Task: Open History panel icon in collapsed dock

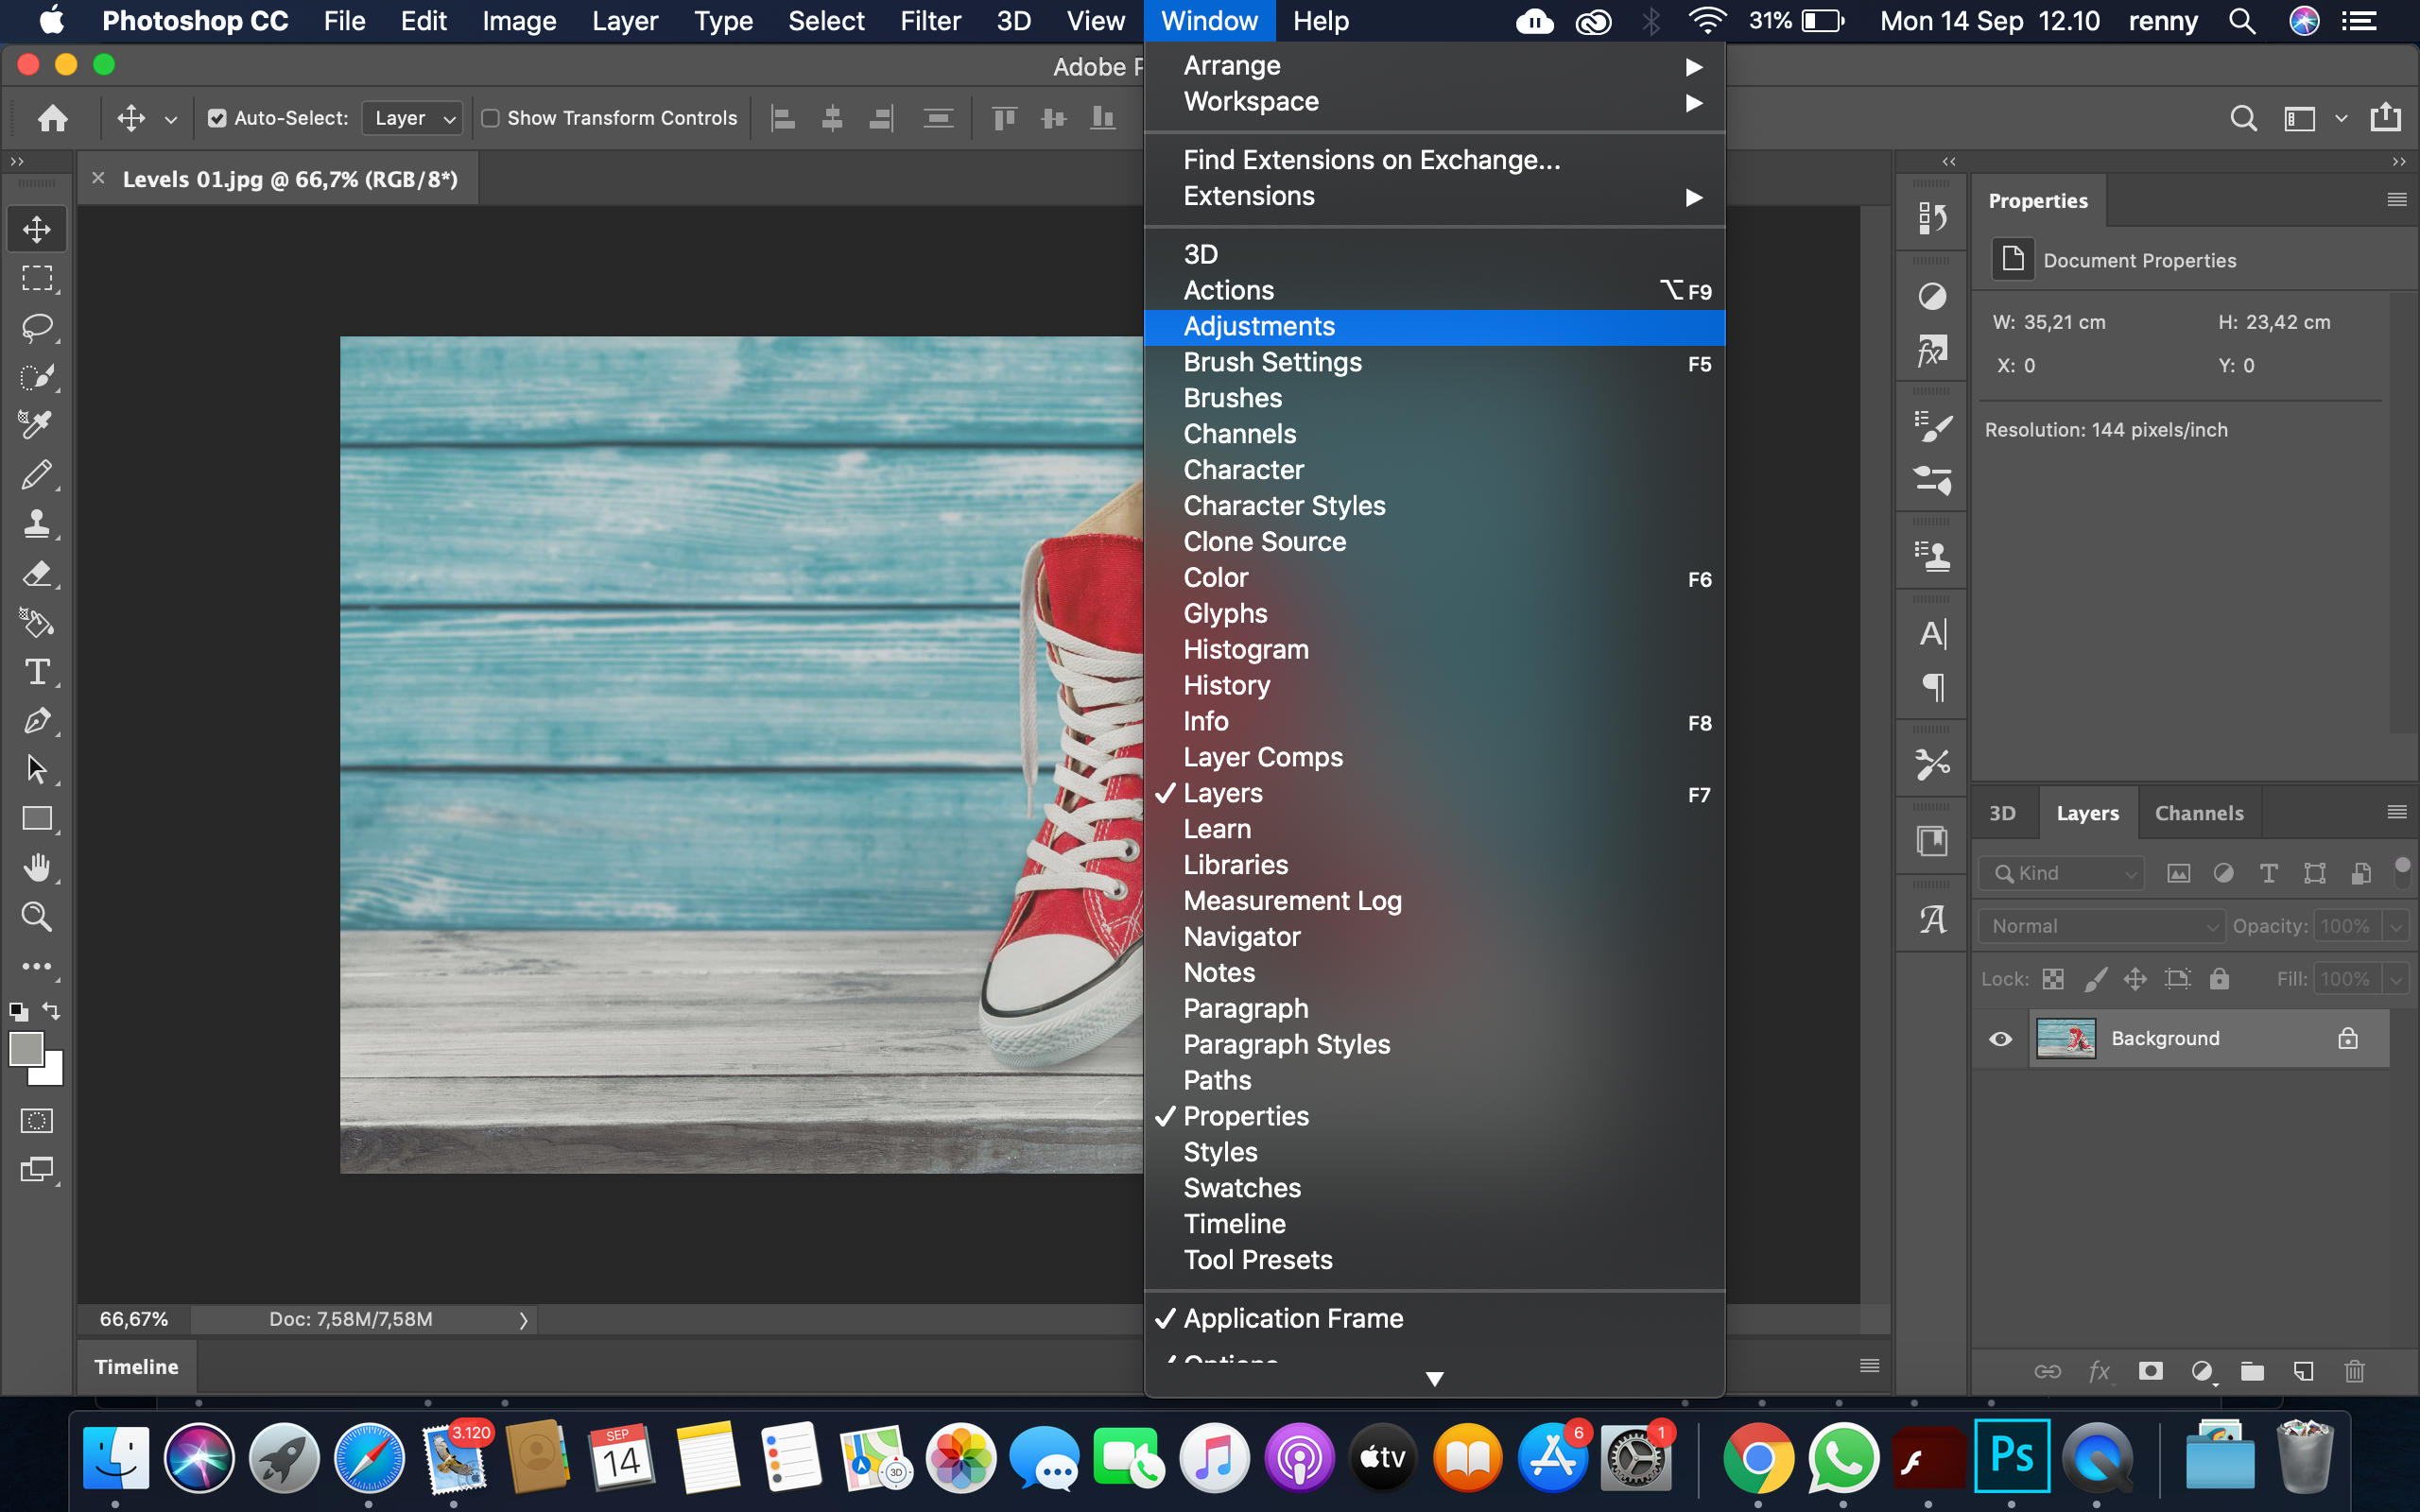Action: click(1932, 217)
